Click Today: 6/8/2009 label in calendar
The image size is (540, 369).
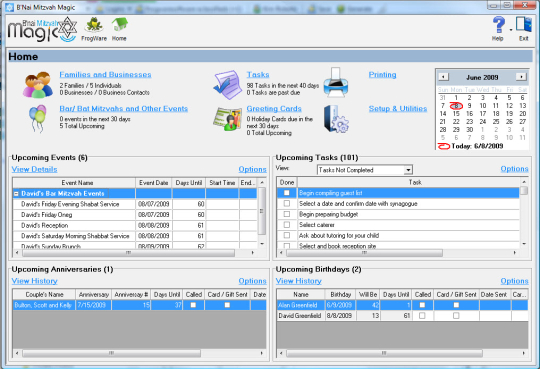point(477,146)
